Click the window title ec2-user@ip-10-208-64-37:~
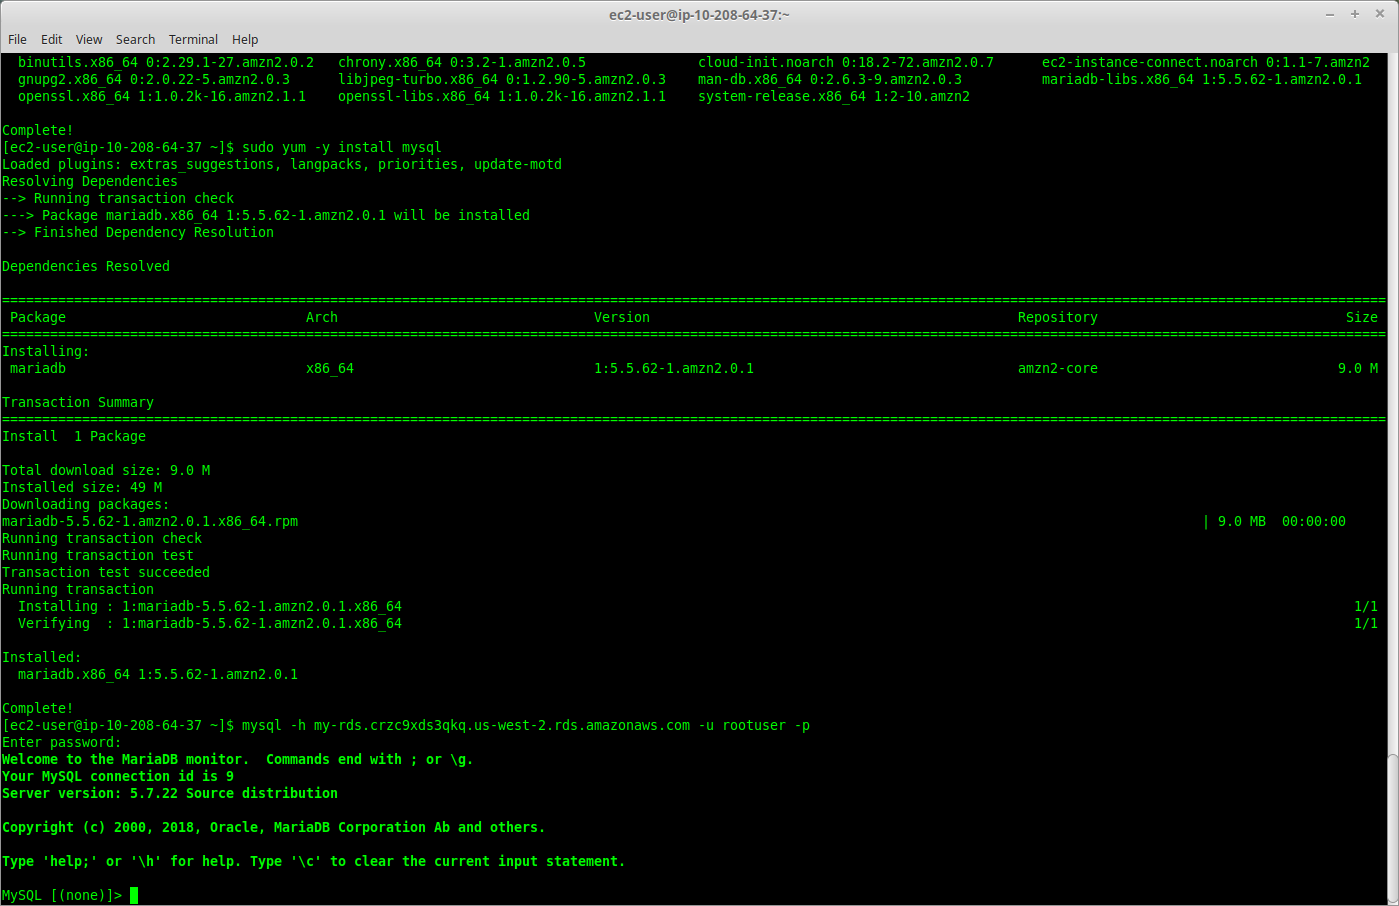Screen dimensions: 1399x906 point(699,14)
